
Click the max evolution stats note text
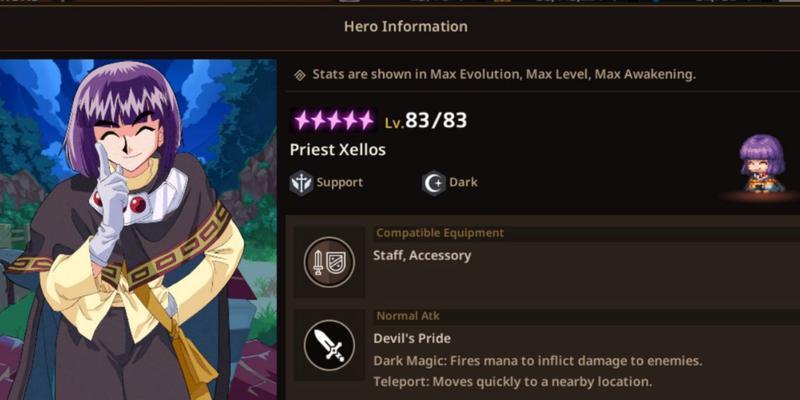[504, 74]
